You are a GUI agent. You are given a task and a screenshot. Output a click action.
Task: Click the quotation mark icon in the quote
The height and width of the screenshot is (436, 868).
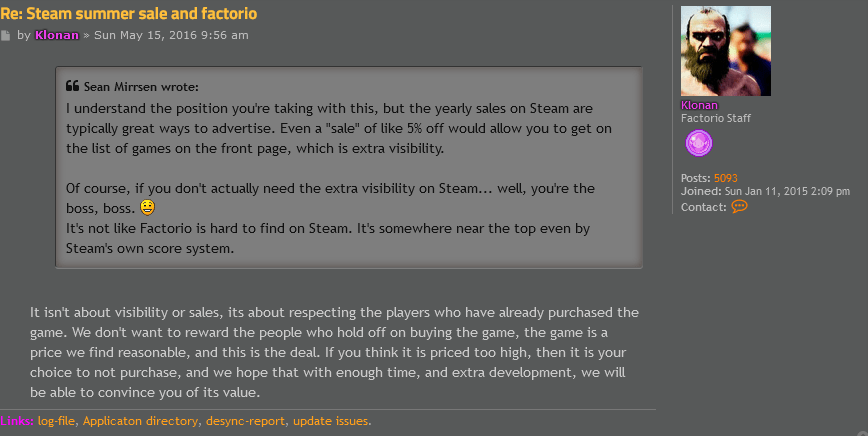72,86
